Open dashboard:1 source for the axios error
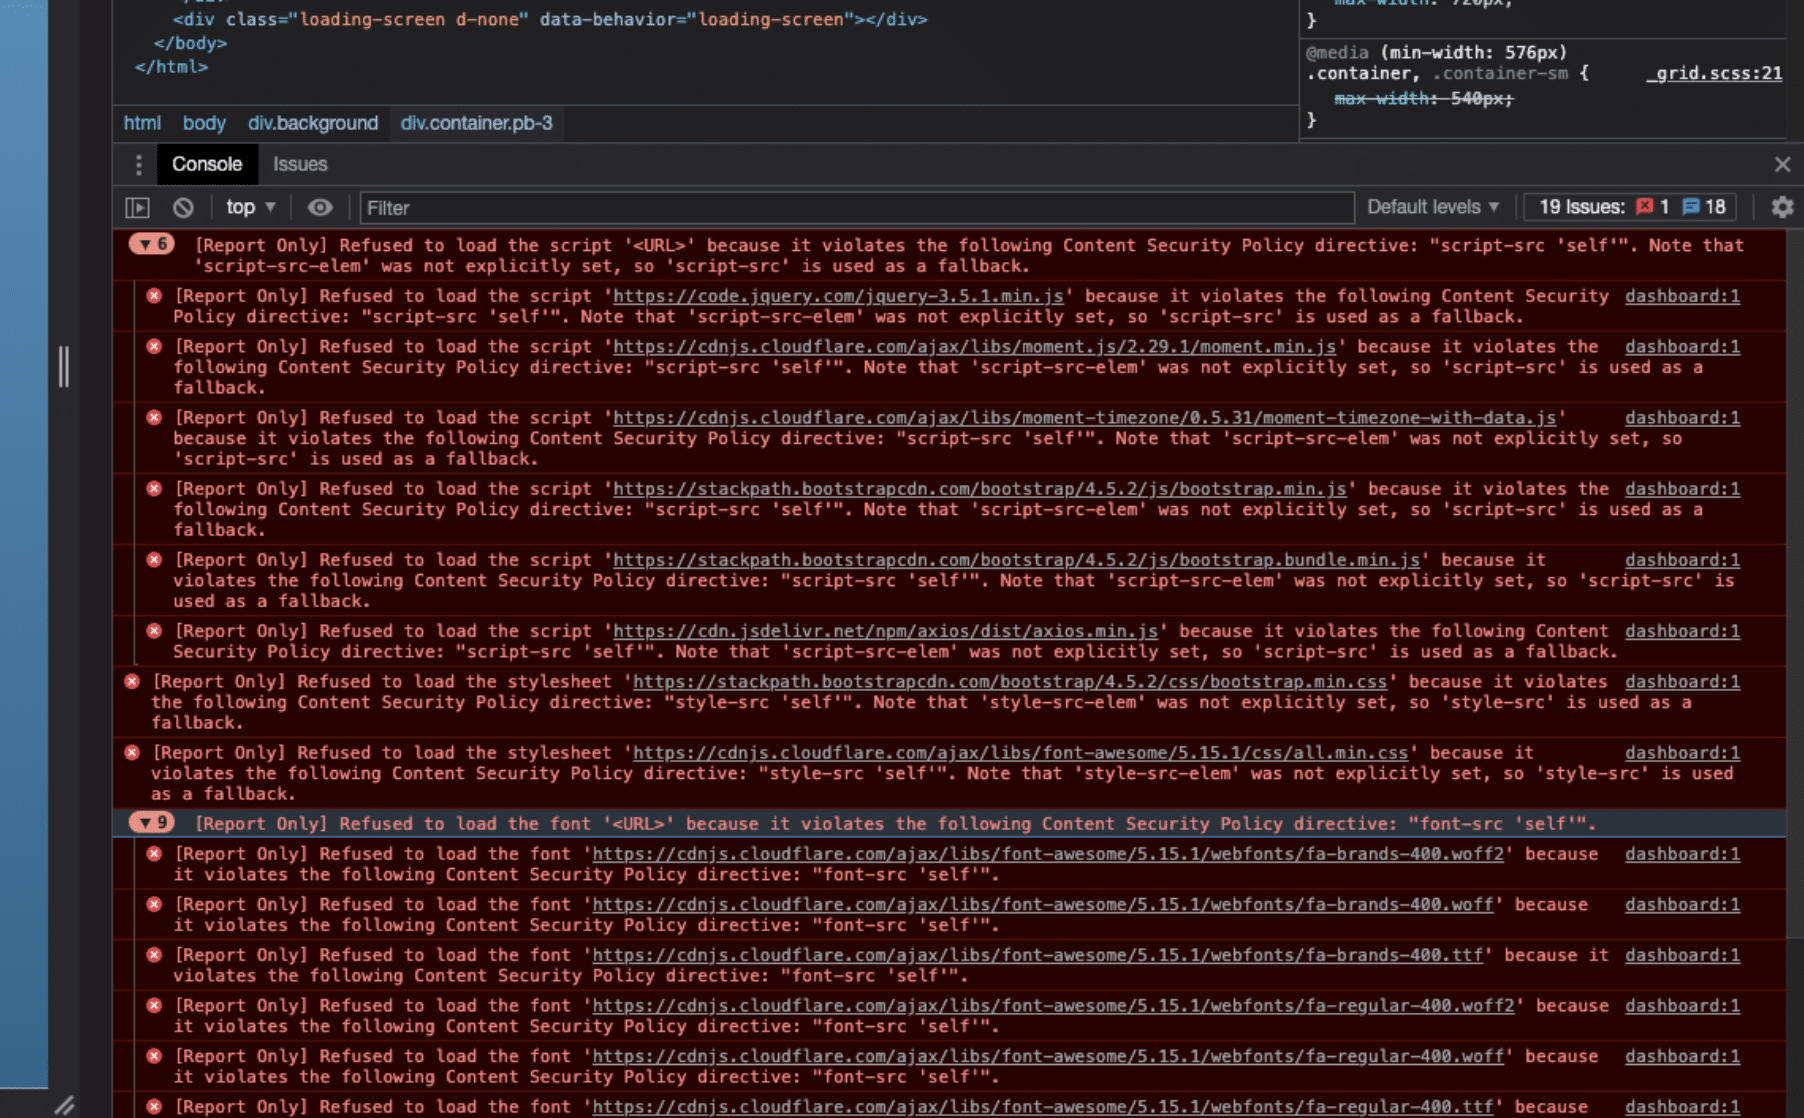 pyautogui.click(x=1682, y=631)
